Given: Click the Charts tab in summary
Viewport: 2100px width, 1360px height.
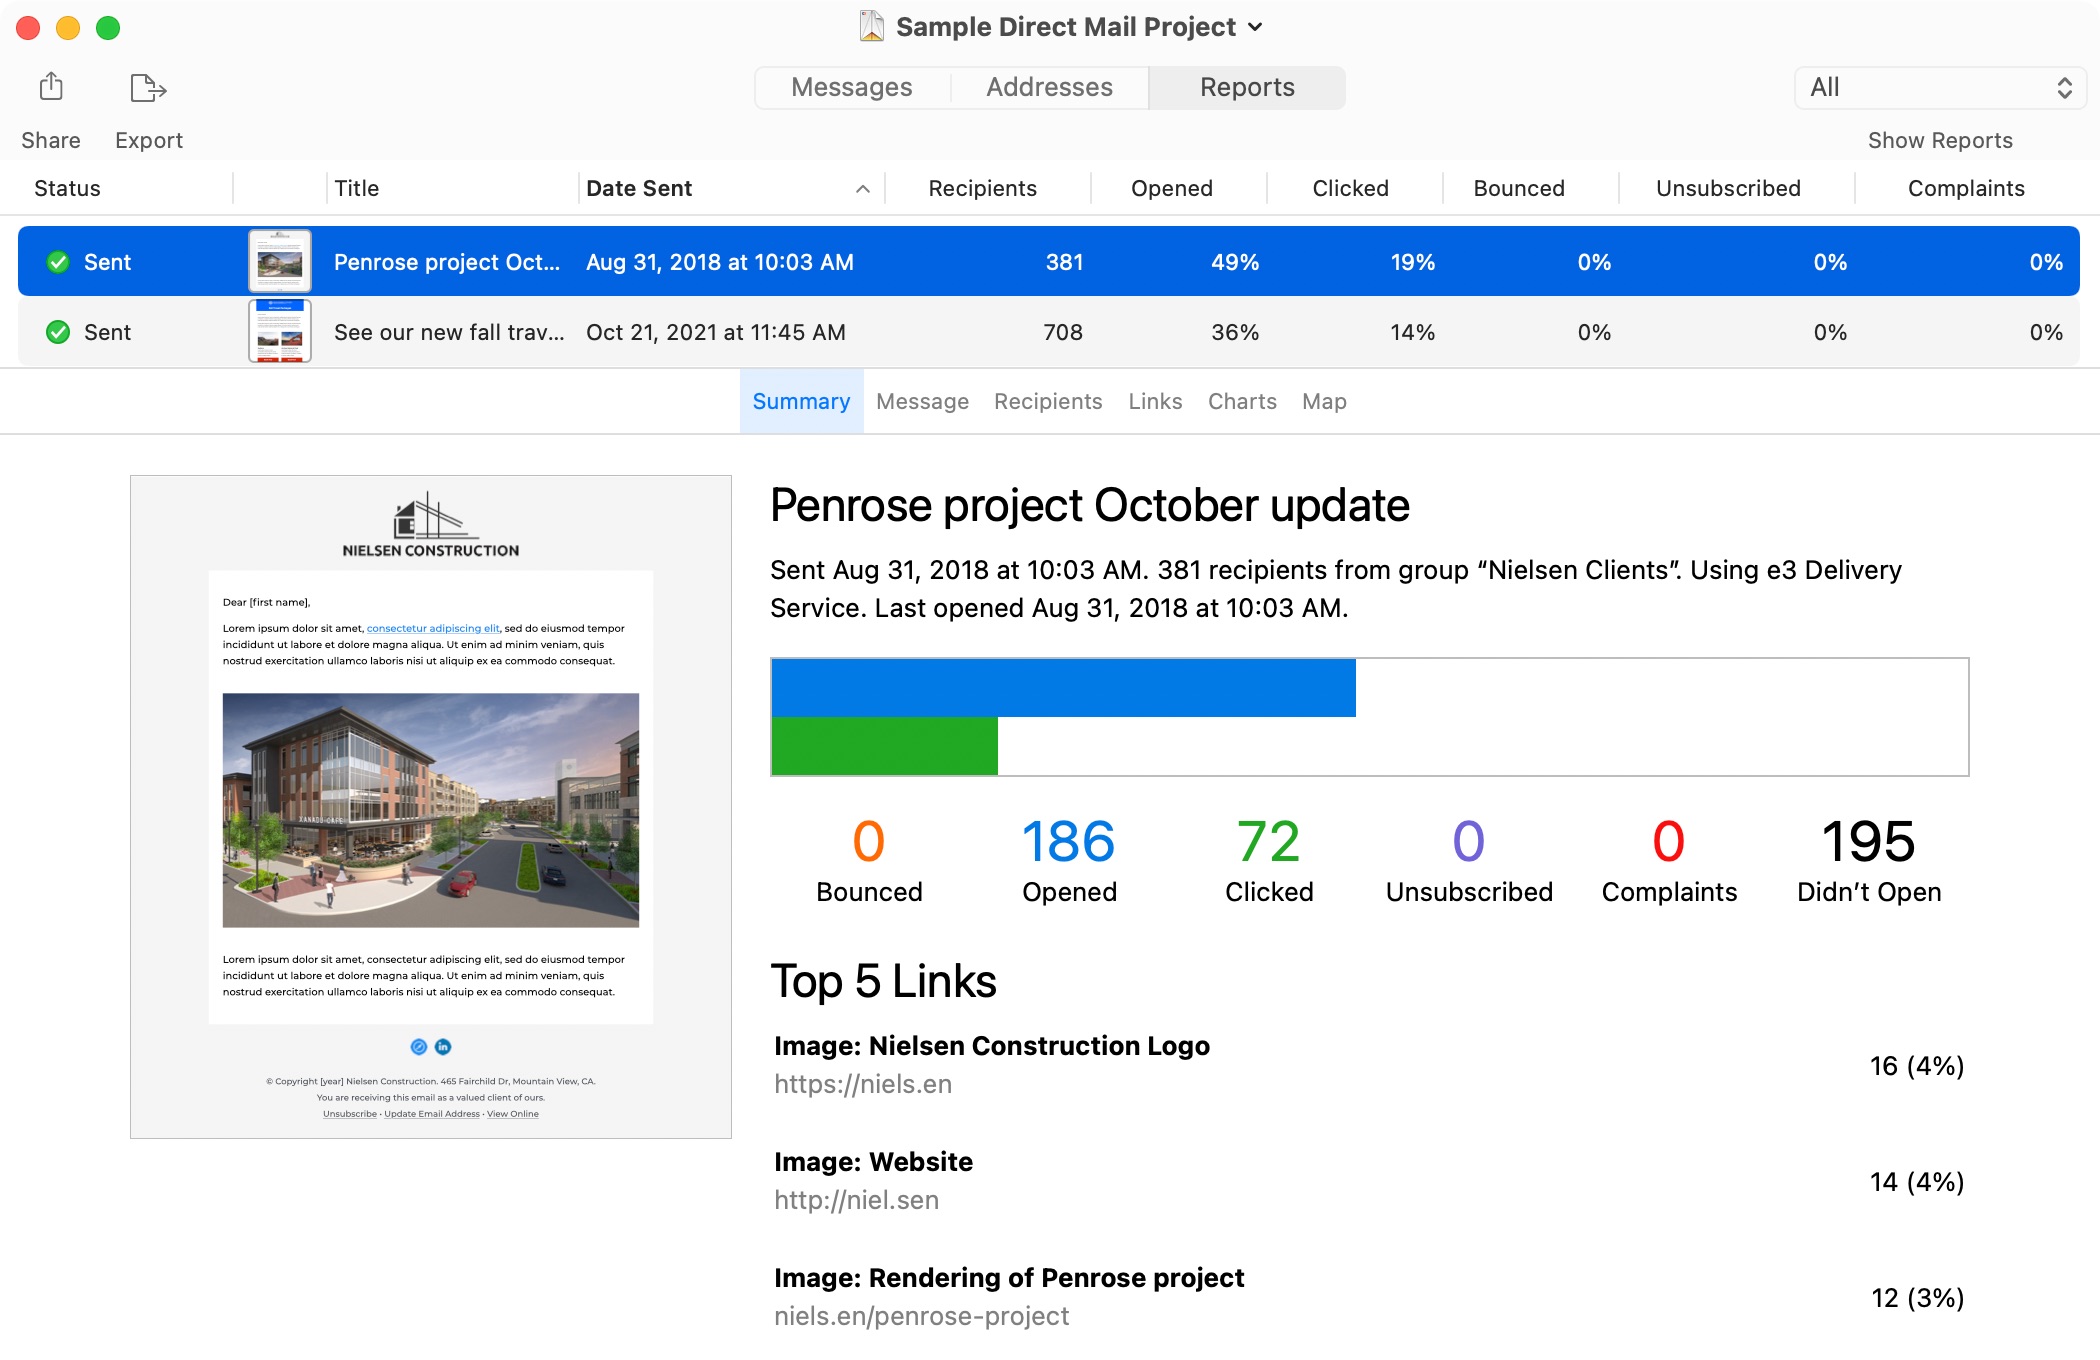Looking at the screenshot, I should coord(1241,401).
